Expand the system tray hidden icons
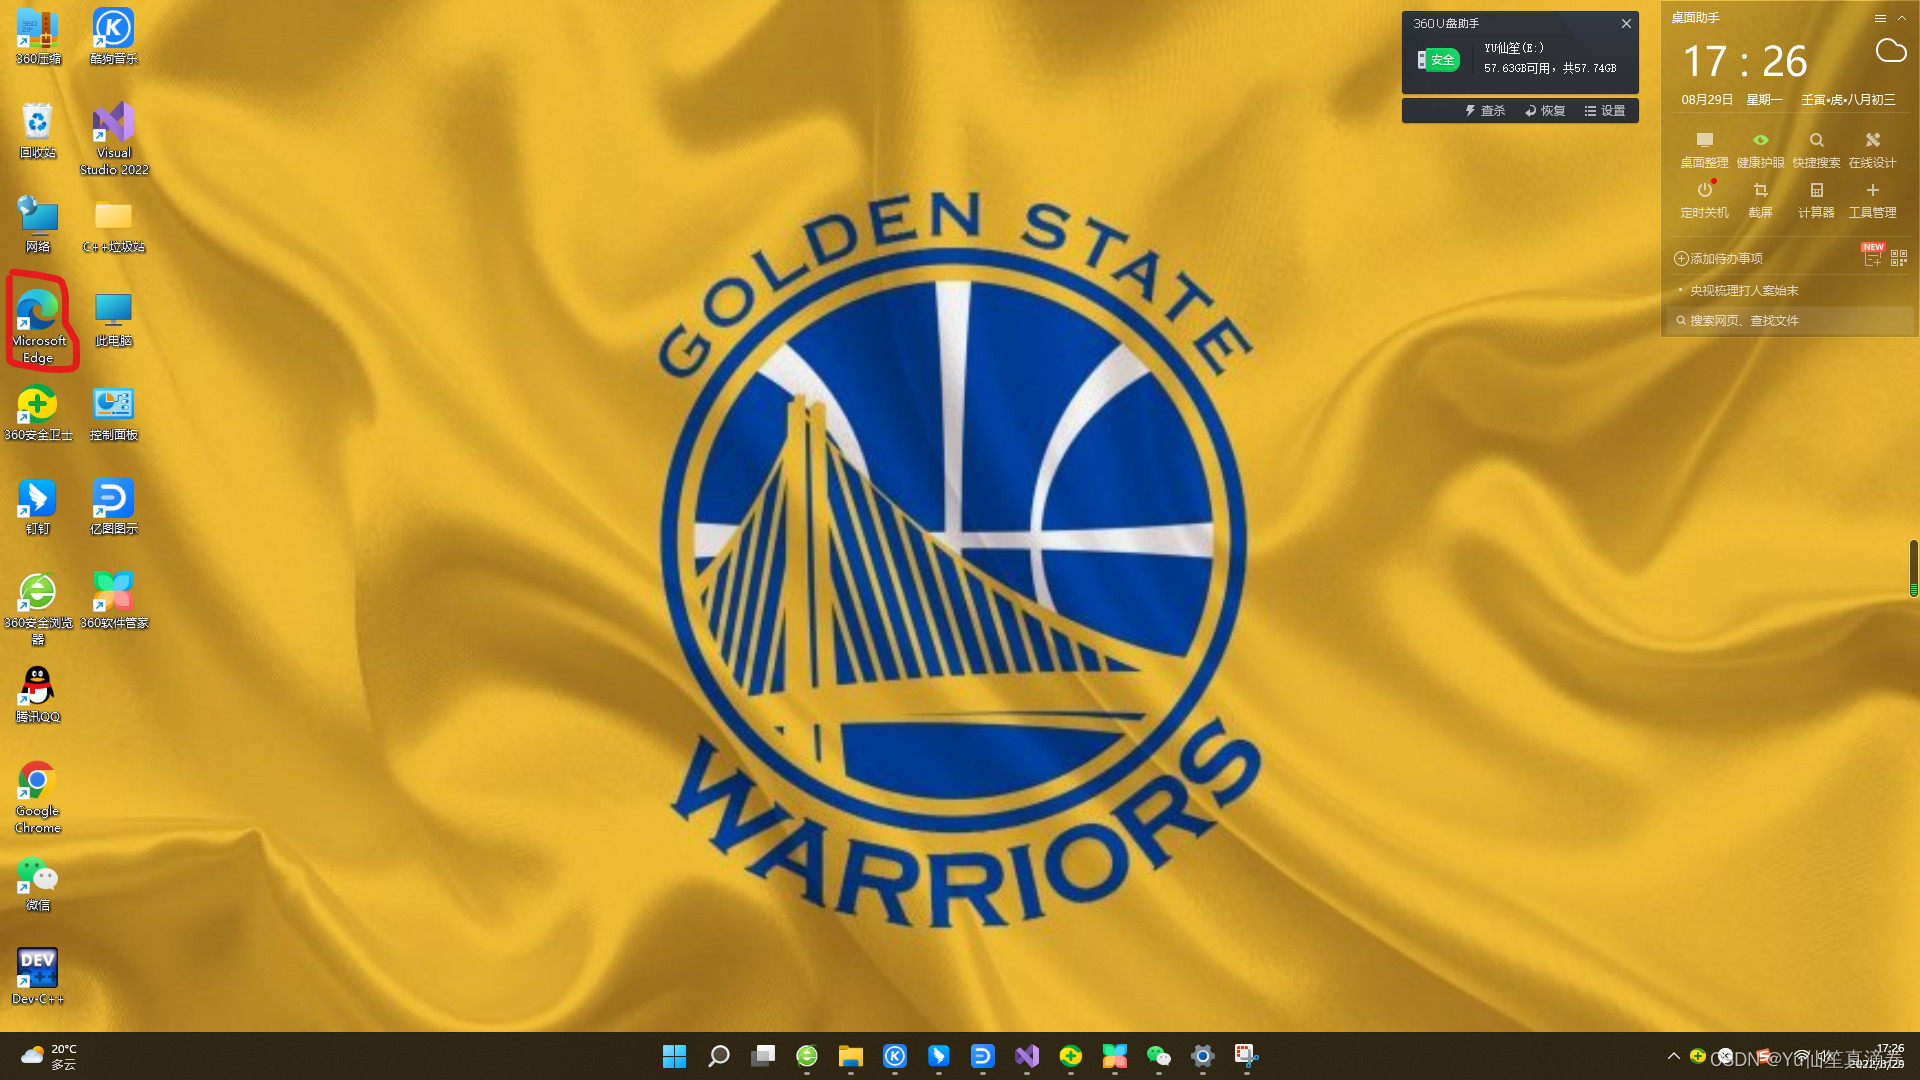 pyautogui.click(x=1674, y=1056)
